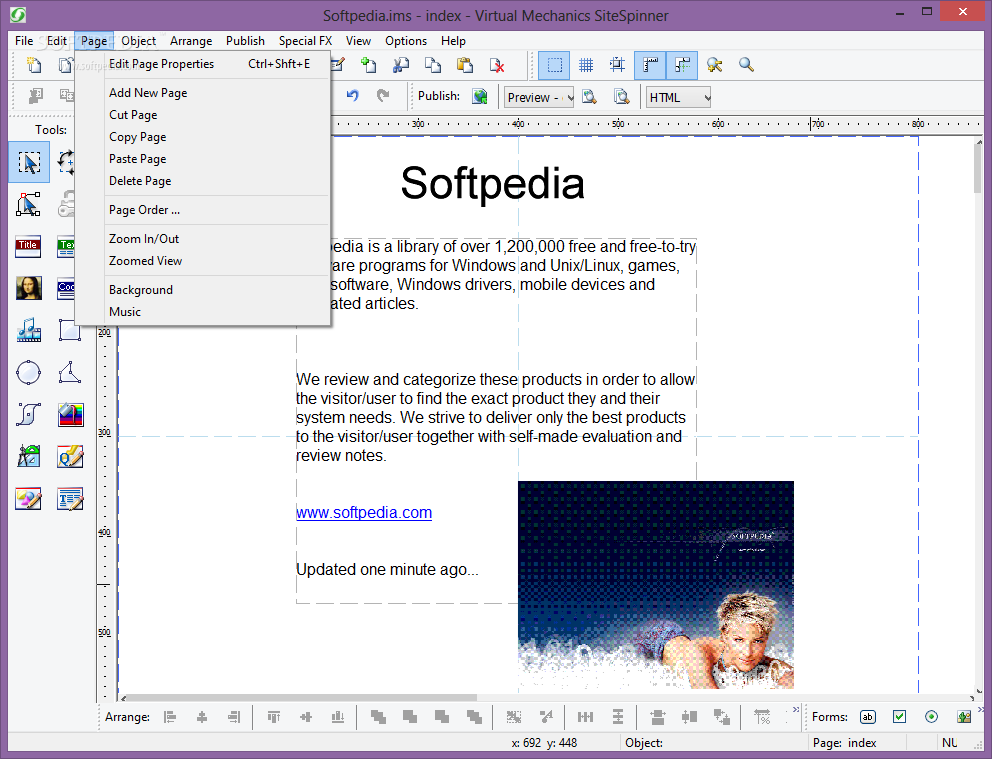This screenshot has width=992, height=759.
Task: Open Page Order dialog entry
Action: [x=202, y=210]
